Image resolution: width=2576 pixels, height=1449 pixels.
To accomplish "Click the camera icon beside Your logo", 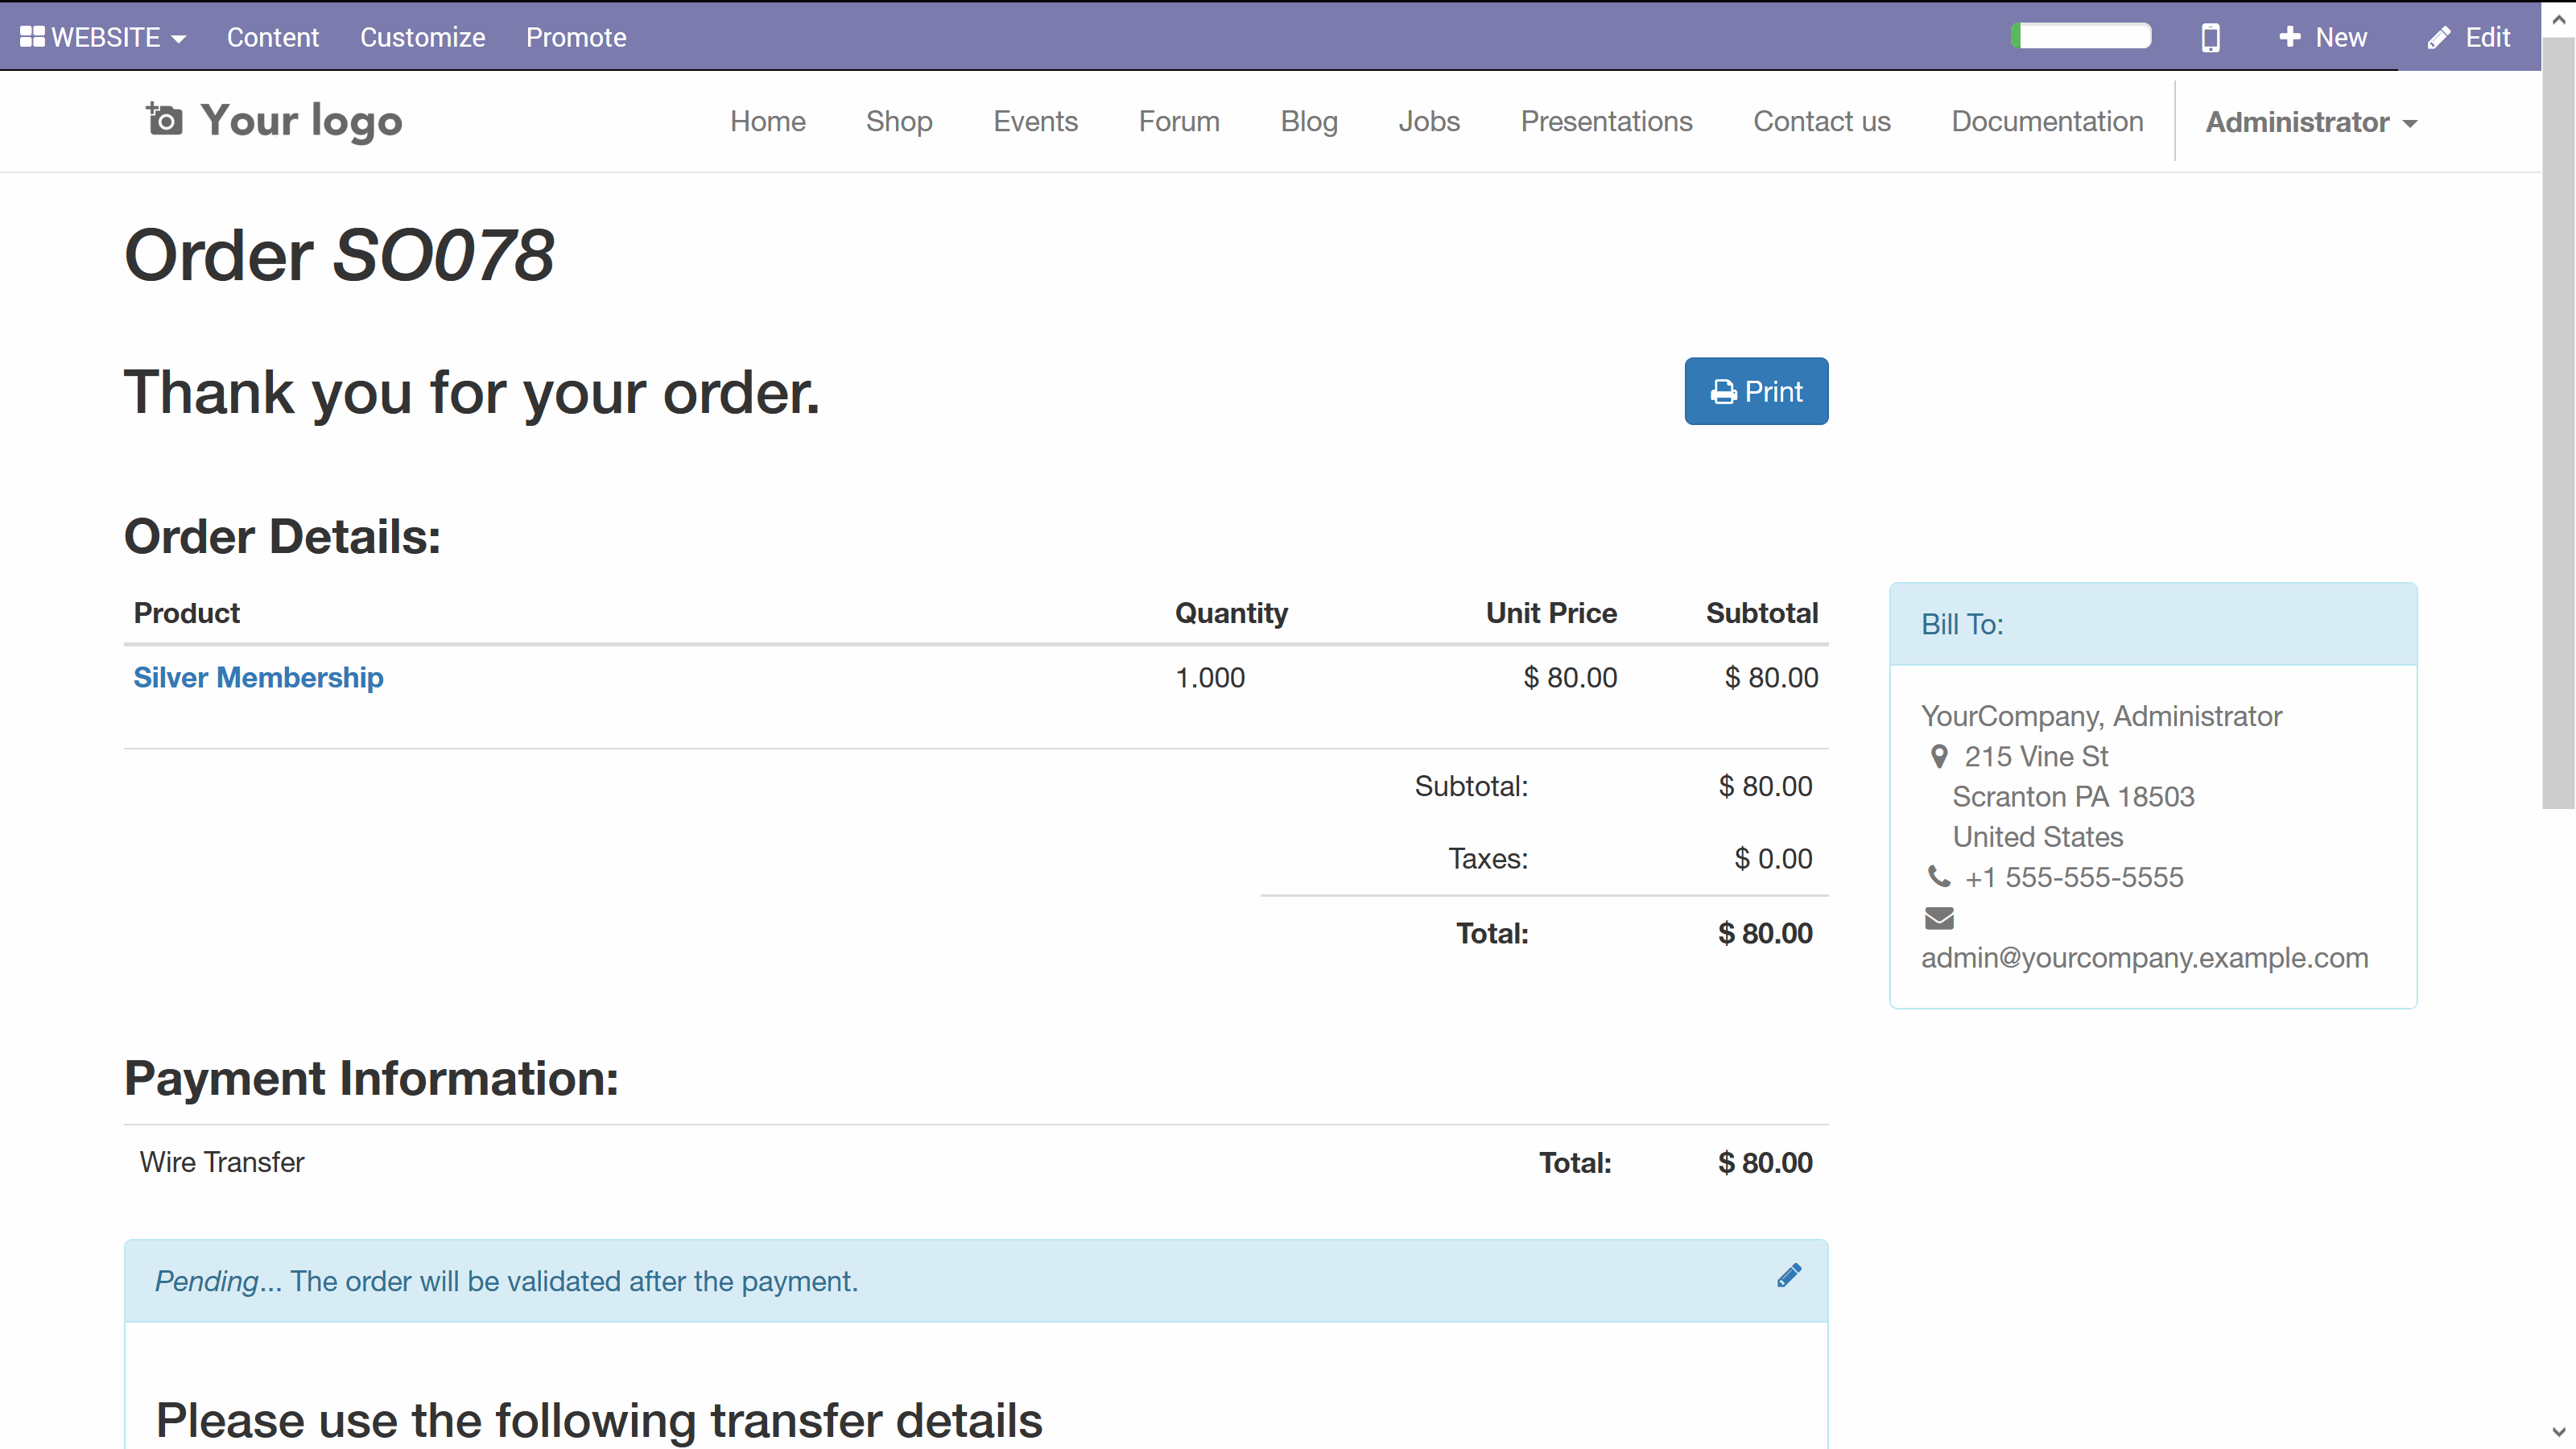I will click(164, 119).
